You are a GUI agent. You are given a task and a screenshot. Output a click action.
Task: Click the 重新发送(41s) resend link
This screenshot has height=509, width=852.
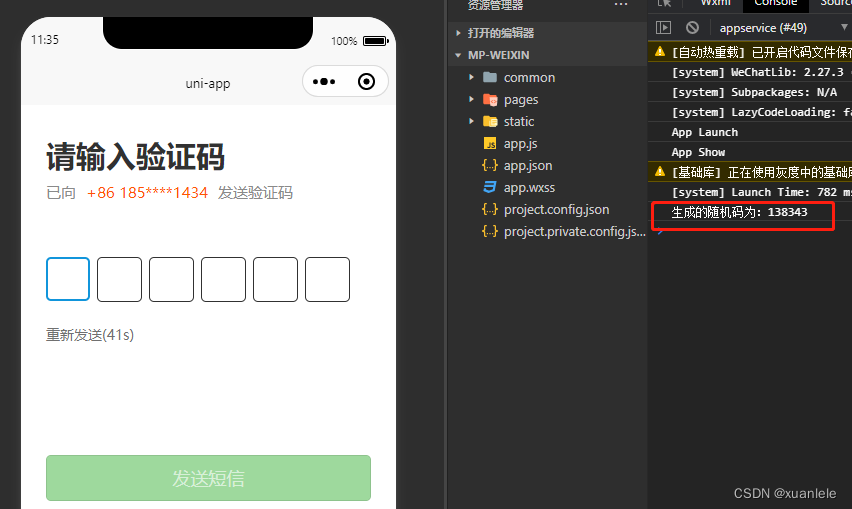point(90,335)
